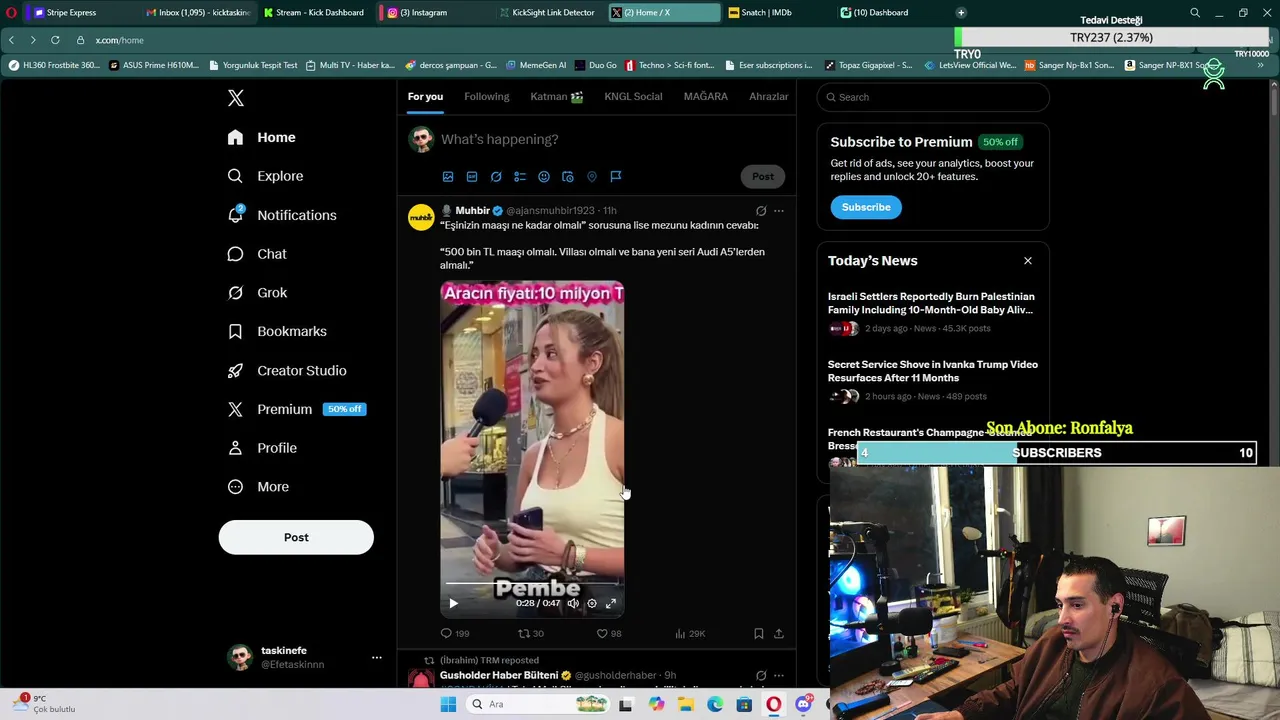Click the X logo in sidebar
1280x720 pixels.
pos(236,98)
